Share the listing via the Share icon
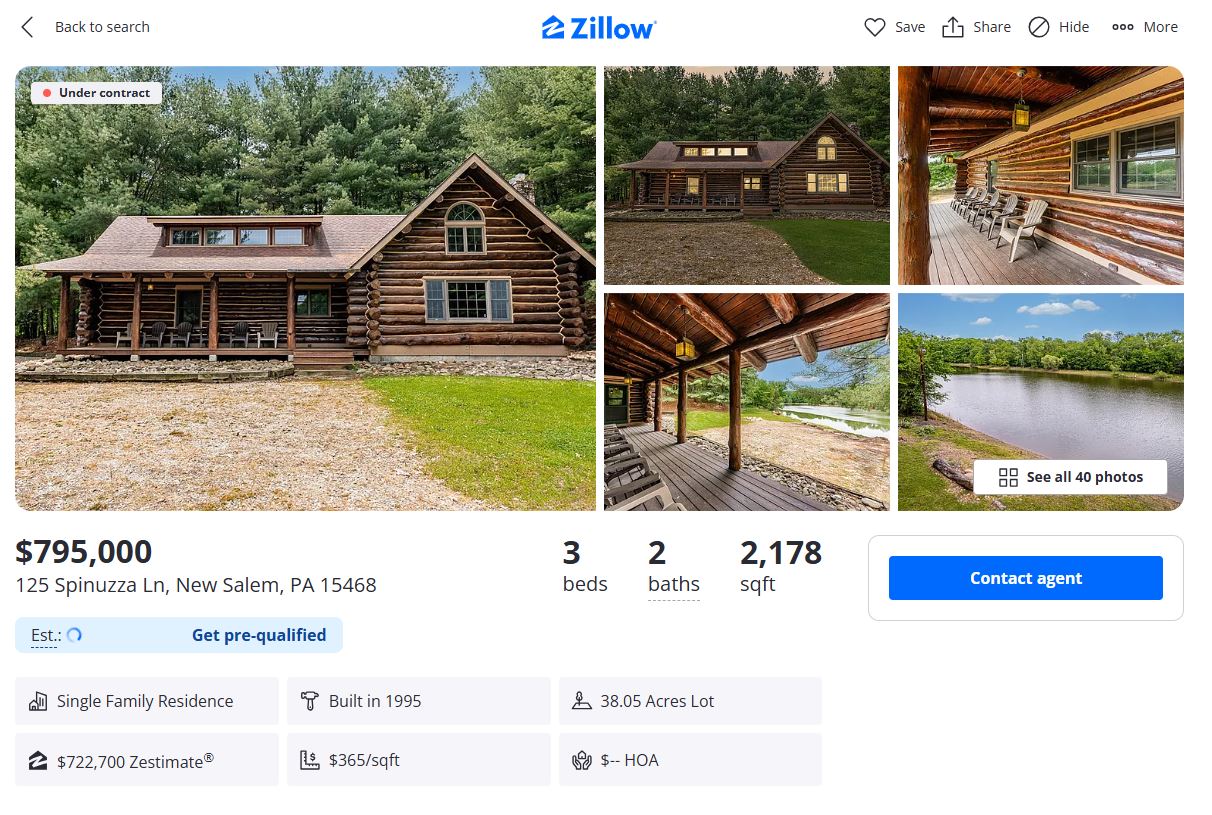 [953, 27]
